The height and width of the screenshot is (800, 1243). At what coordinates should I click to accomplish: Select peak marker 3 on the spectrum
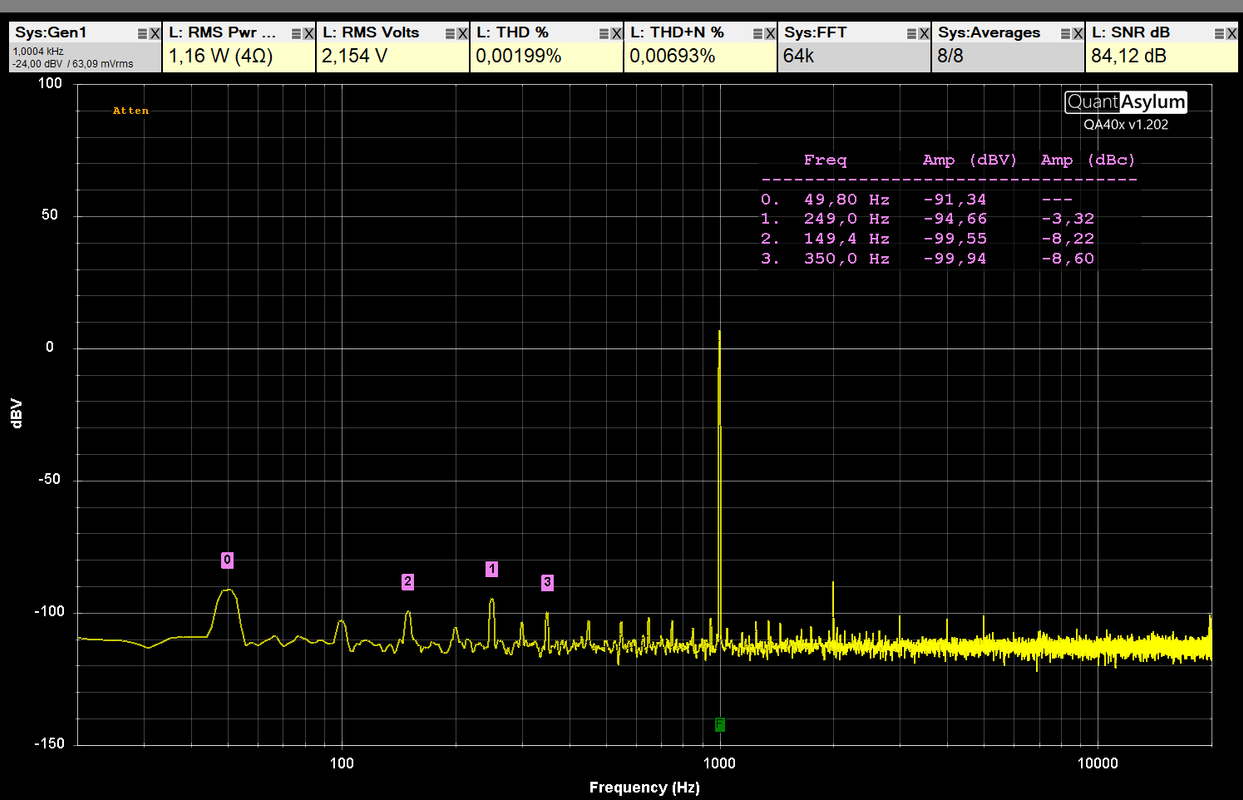[x=547, y=582]
